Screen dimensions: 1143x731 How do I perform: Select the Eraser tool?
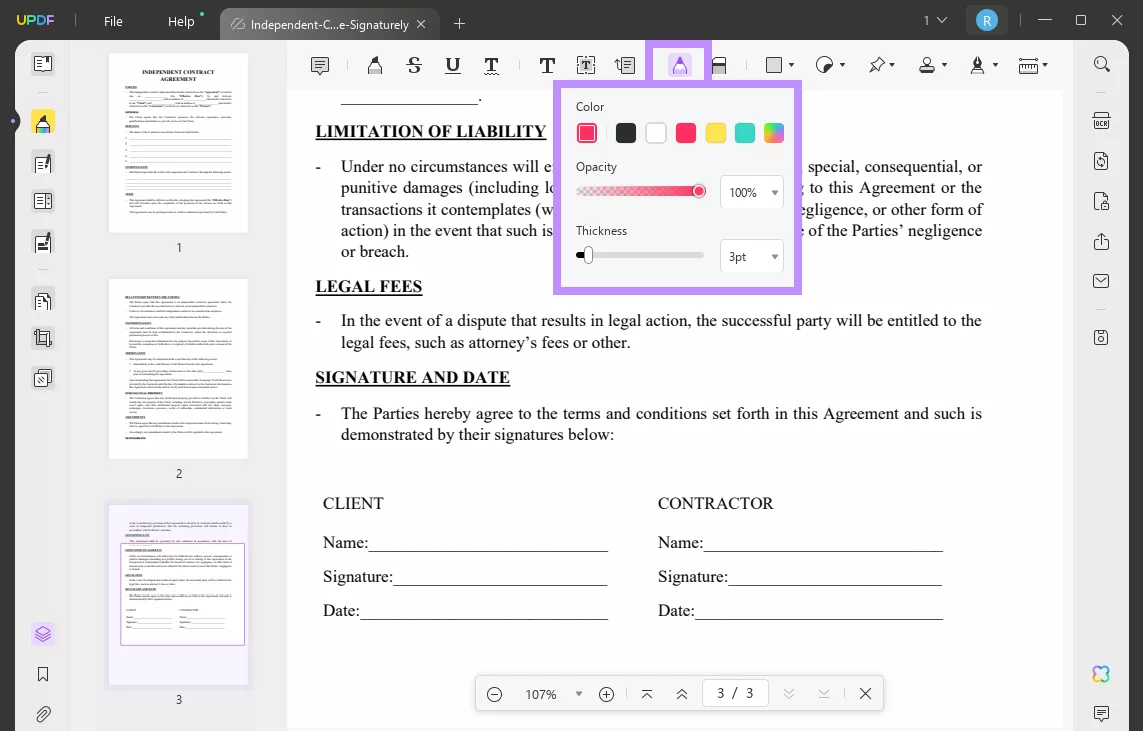[719, 66]
